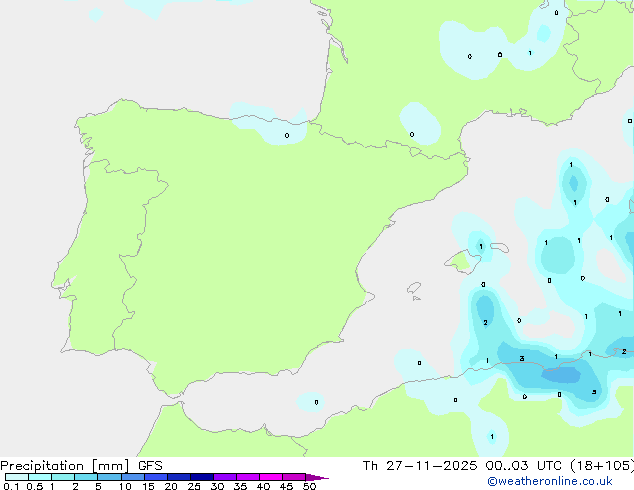Viewport: 634px width, 490px height.
Task: Open the weatheronline.co.uk link
Action: coord(550,481)
